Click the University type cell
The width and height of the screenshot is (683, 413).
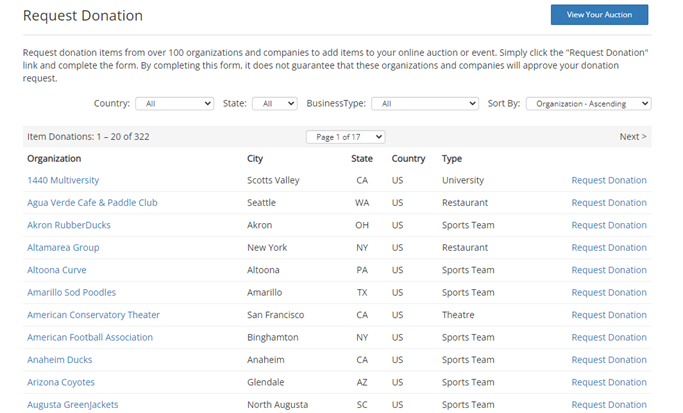[x=463, y=180]
